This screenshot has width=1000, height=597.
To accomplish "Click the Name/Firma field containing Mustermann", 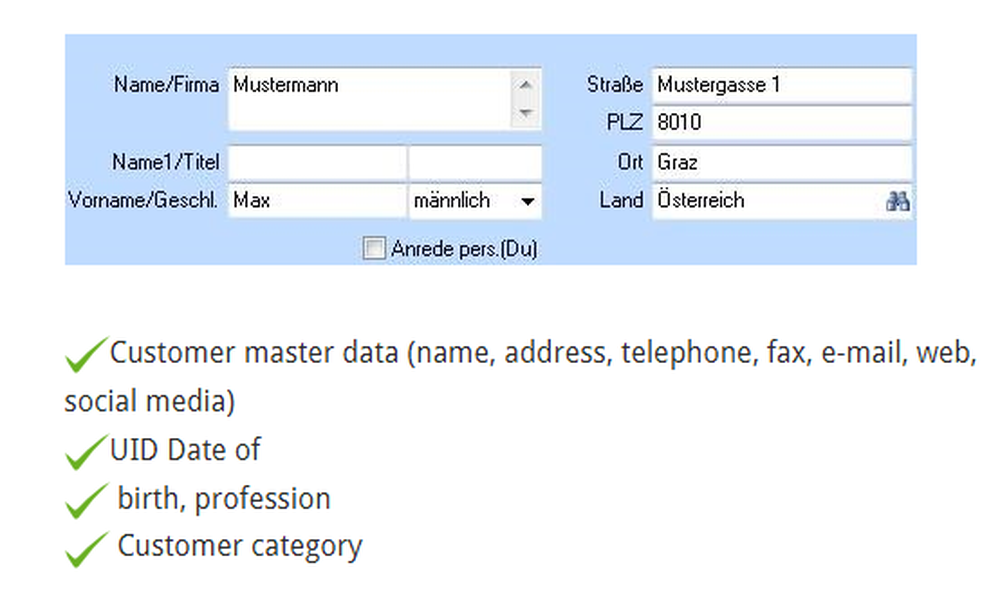I will pos(370,98).
